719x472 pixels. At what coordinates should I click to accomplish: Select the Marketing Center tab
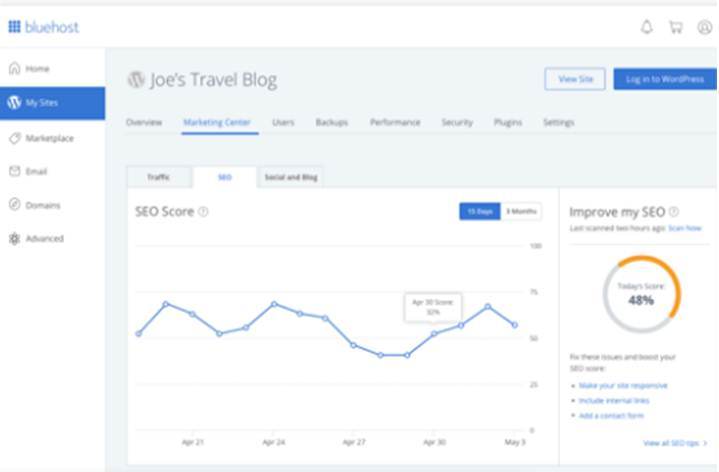(x=217, y=122)
